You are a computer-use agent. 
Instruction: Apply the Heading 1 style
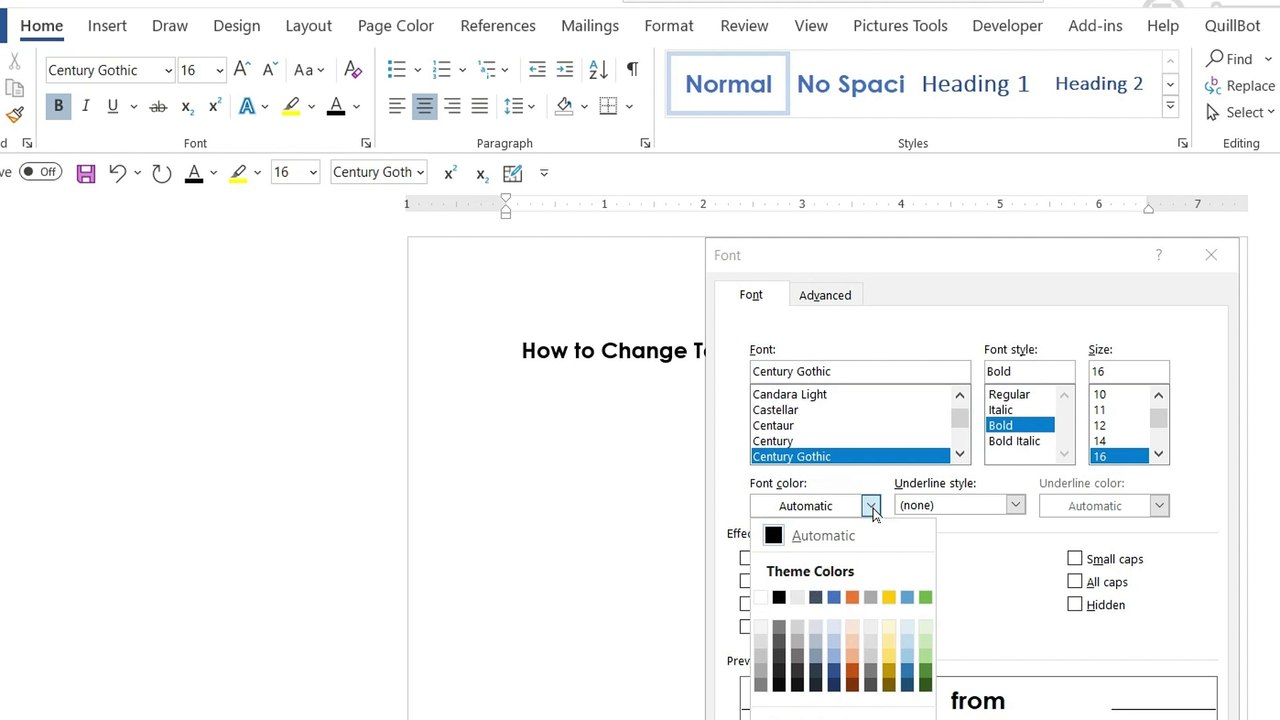pos(975,84)
